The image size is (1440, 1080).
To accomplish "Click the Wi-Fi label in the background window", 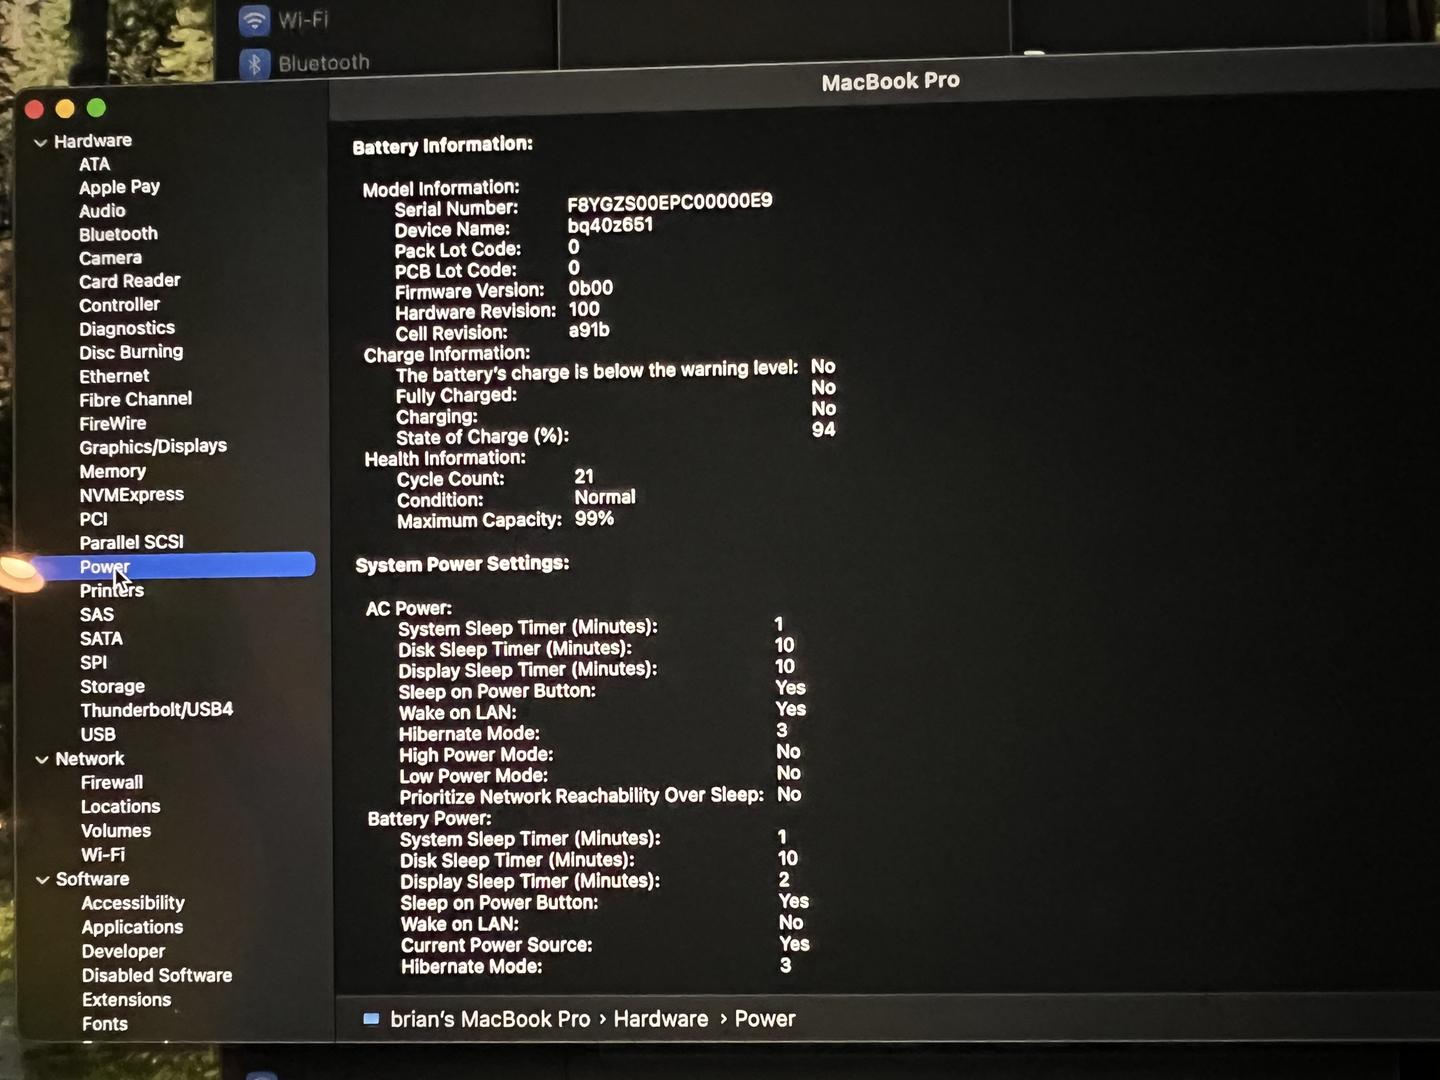I will point(303,20).
